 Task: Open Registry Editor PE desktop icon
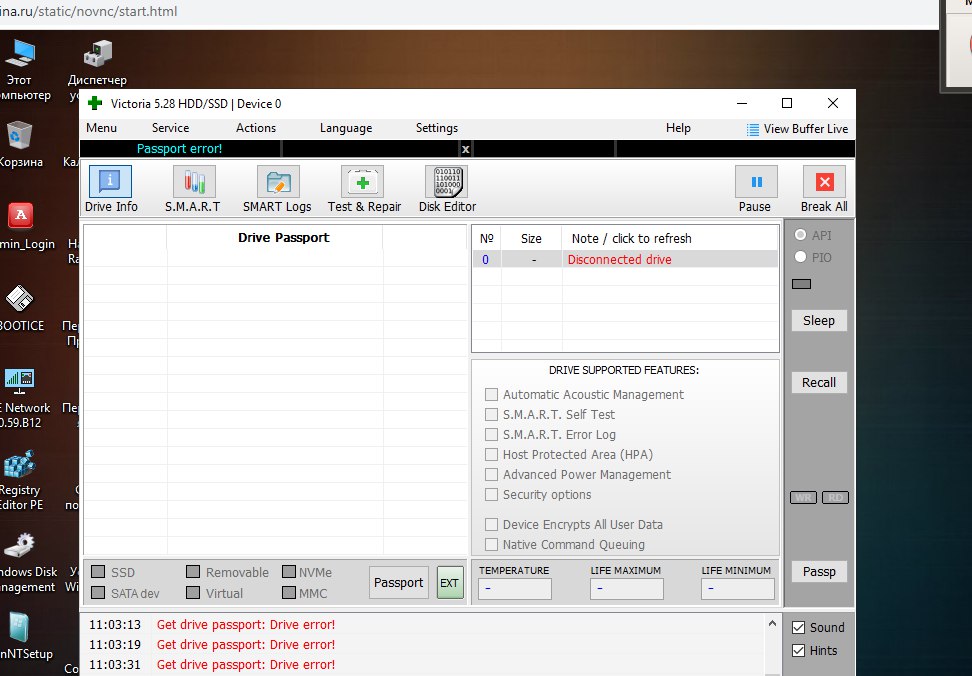coord(19,463)
